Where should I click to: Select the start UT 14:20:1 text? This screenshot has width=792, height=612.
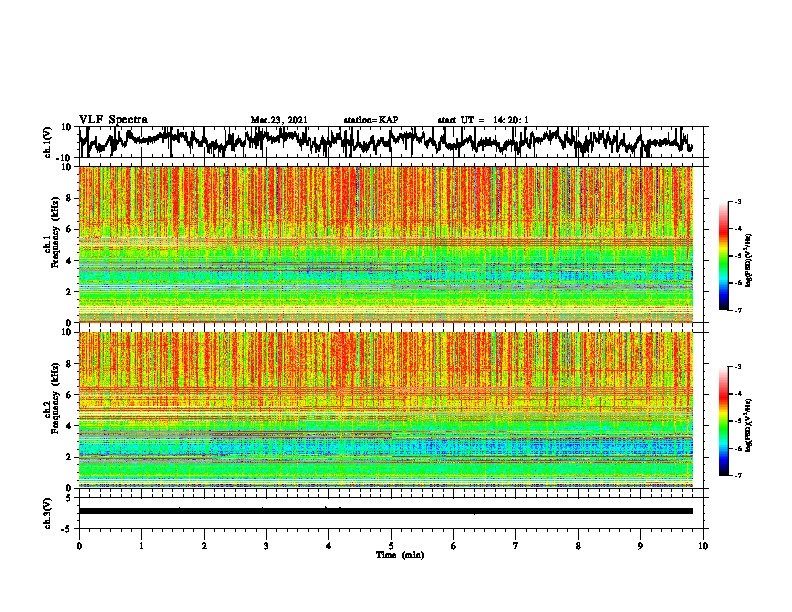pyautogui.click(x=483, y=120)
